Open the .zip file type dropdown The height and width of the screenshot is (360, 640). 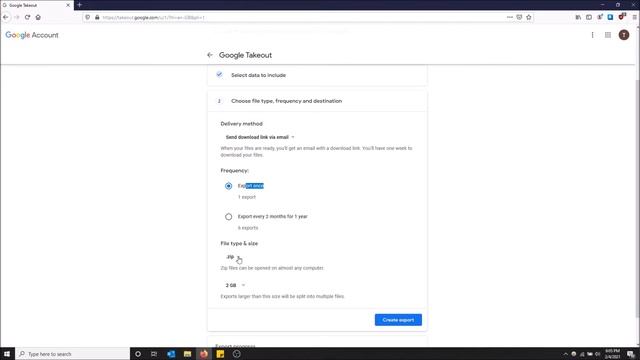233,257
